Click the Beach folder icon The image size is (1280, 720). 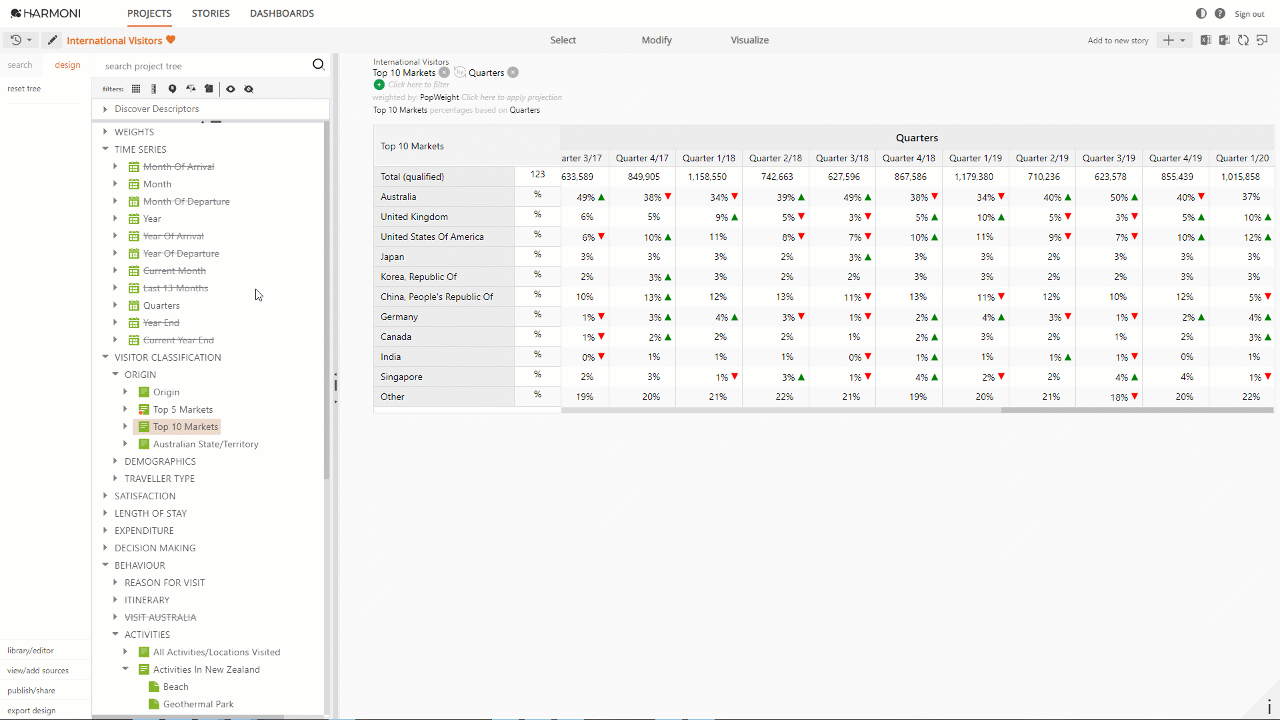coord(154,687)
